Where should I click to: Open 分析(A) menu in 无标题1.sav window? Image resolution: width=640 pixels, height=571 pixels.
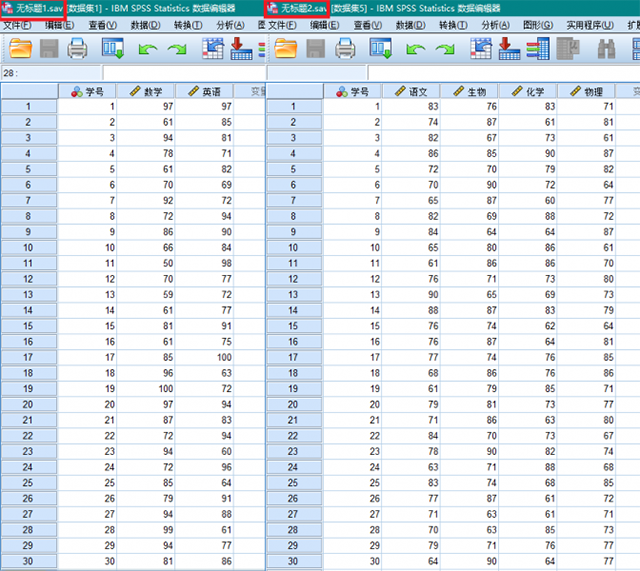[x=231, y=25]
